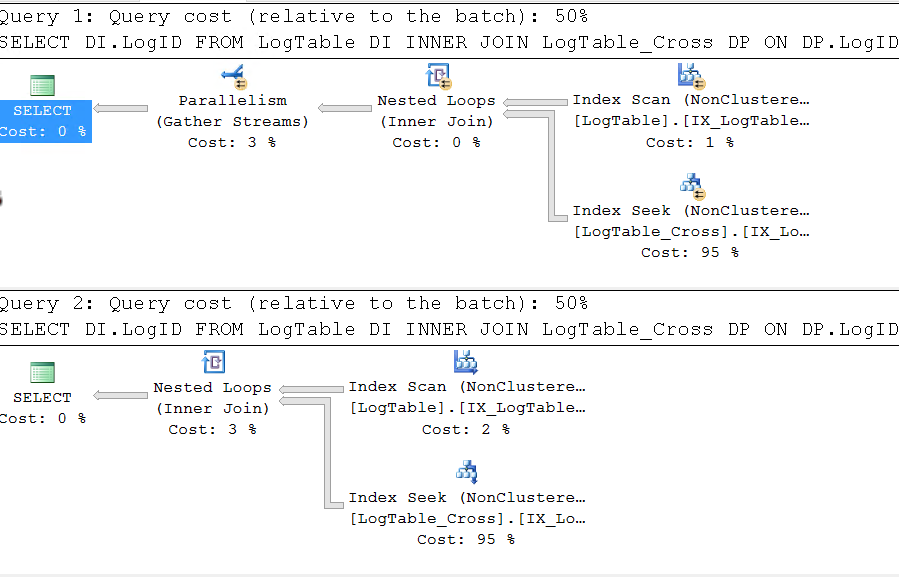This screenshot has height=577, width=899.
Task: Click the Nested Loops (Inner Join) icon in Query 2
Action: [x=212, y=361]
